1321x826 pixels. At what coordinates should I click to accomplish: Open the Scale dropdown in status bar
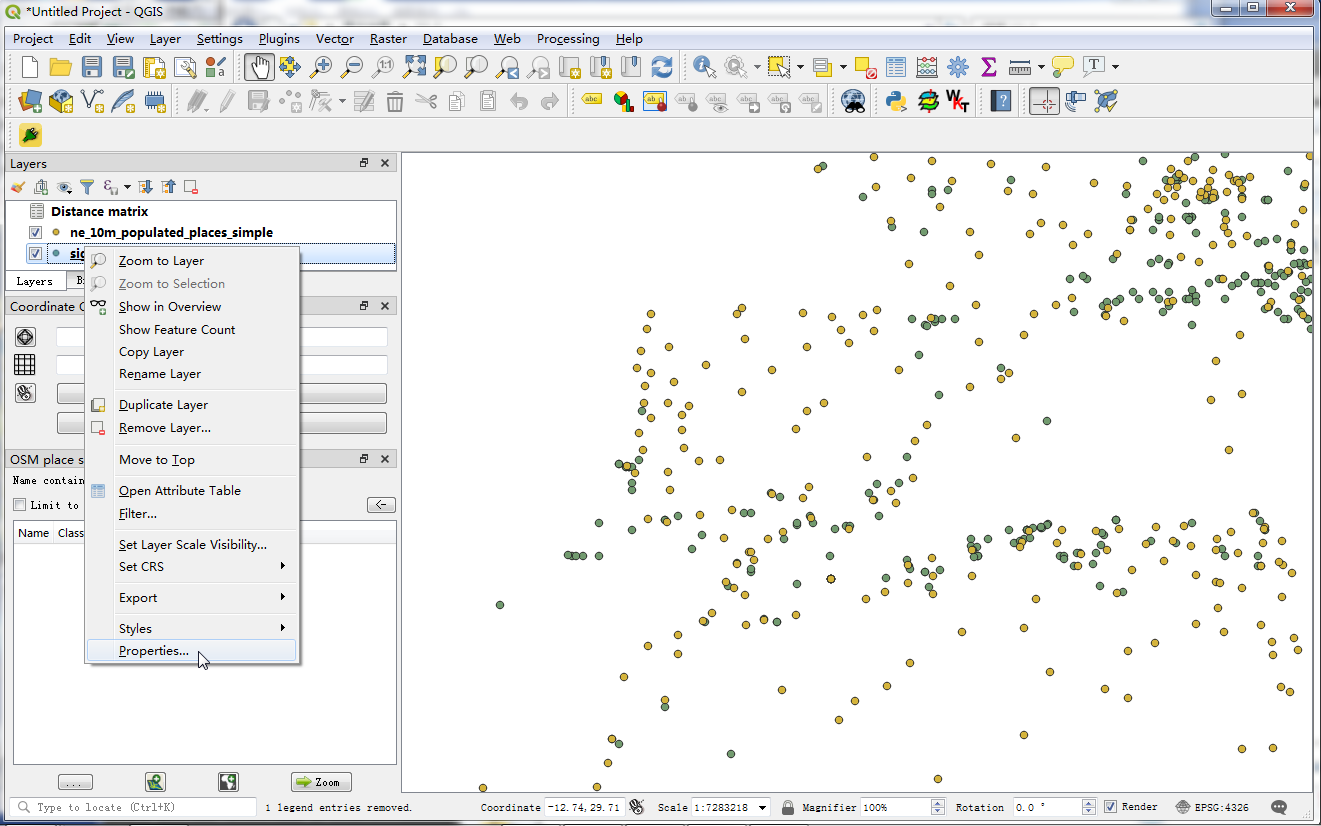click(764, 807)
